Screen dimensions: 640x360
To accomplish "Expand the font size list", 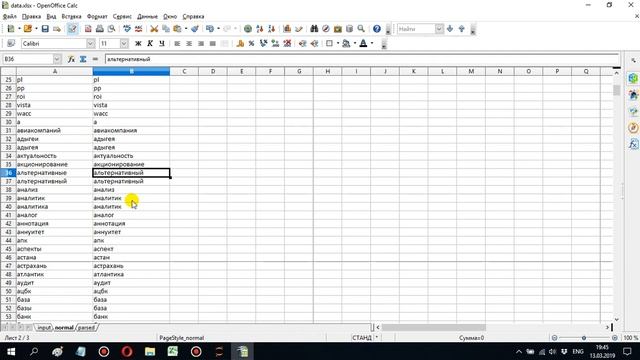I will pyautogui.click(x=124, y=44).
